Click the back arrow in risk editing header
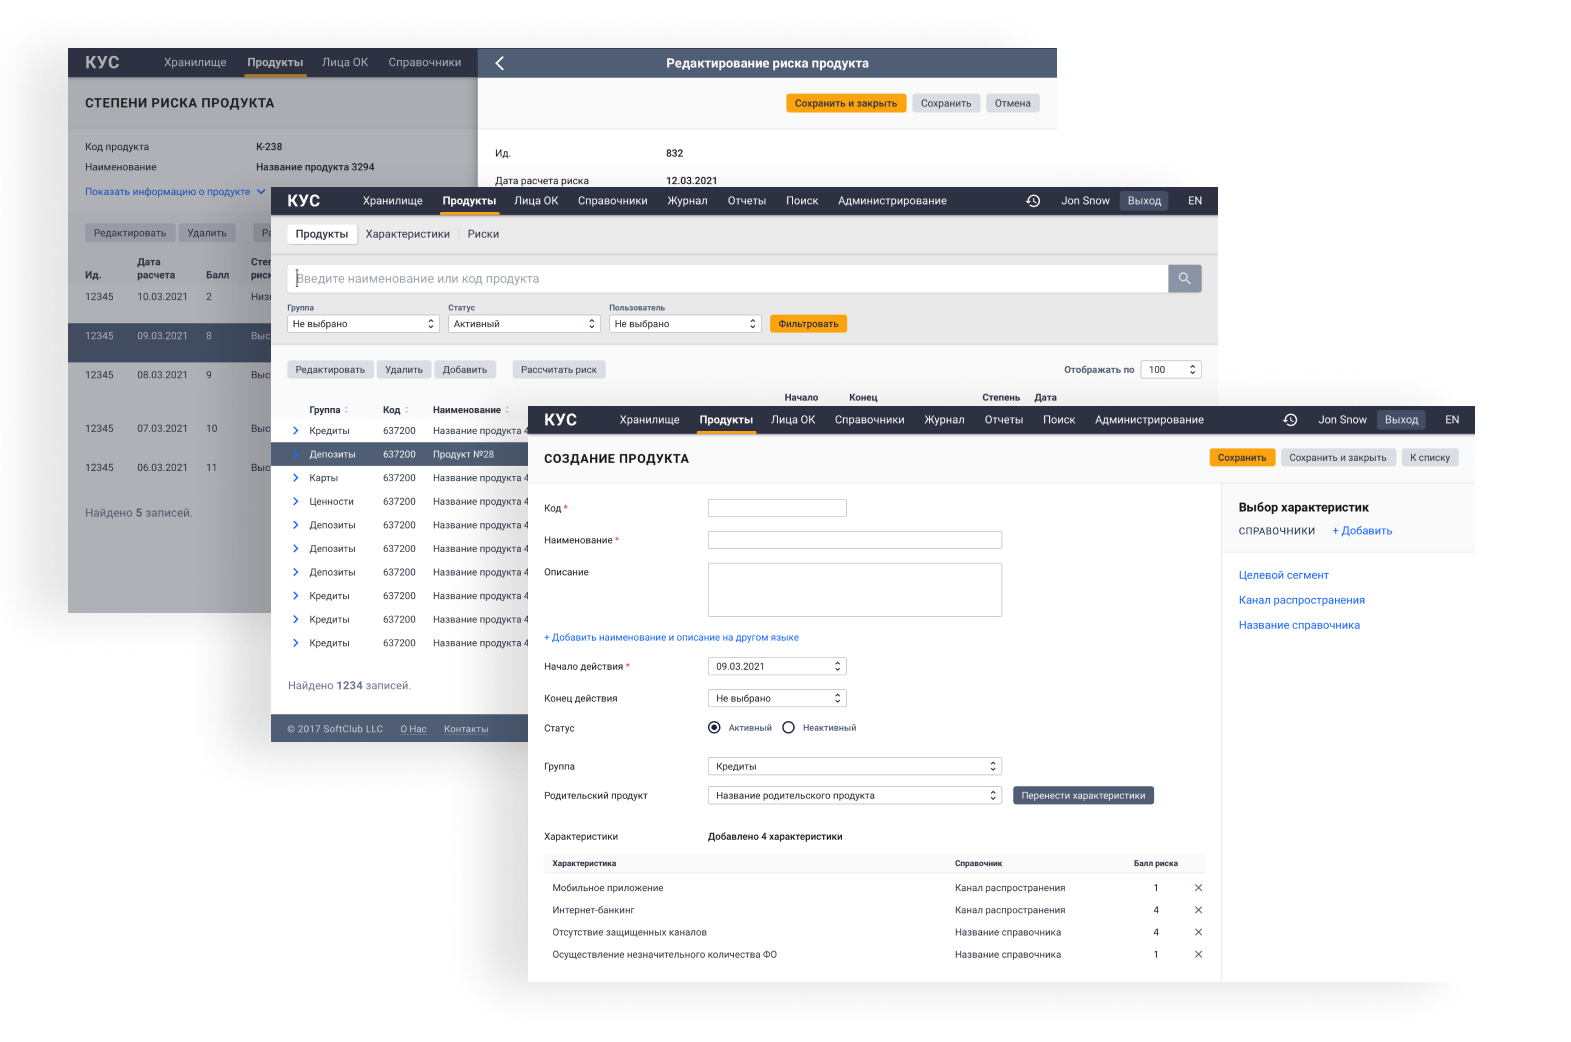This screenshot has height=1042, width=1571. [x=500, y=63]
